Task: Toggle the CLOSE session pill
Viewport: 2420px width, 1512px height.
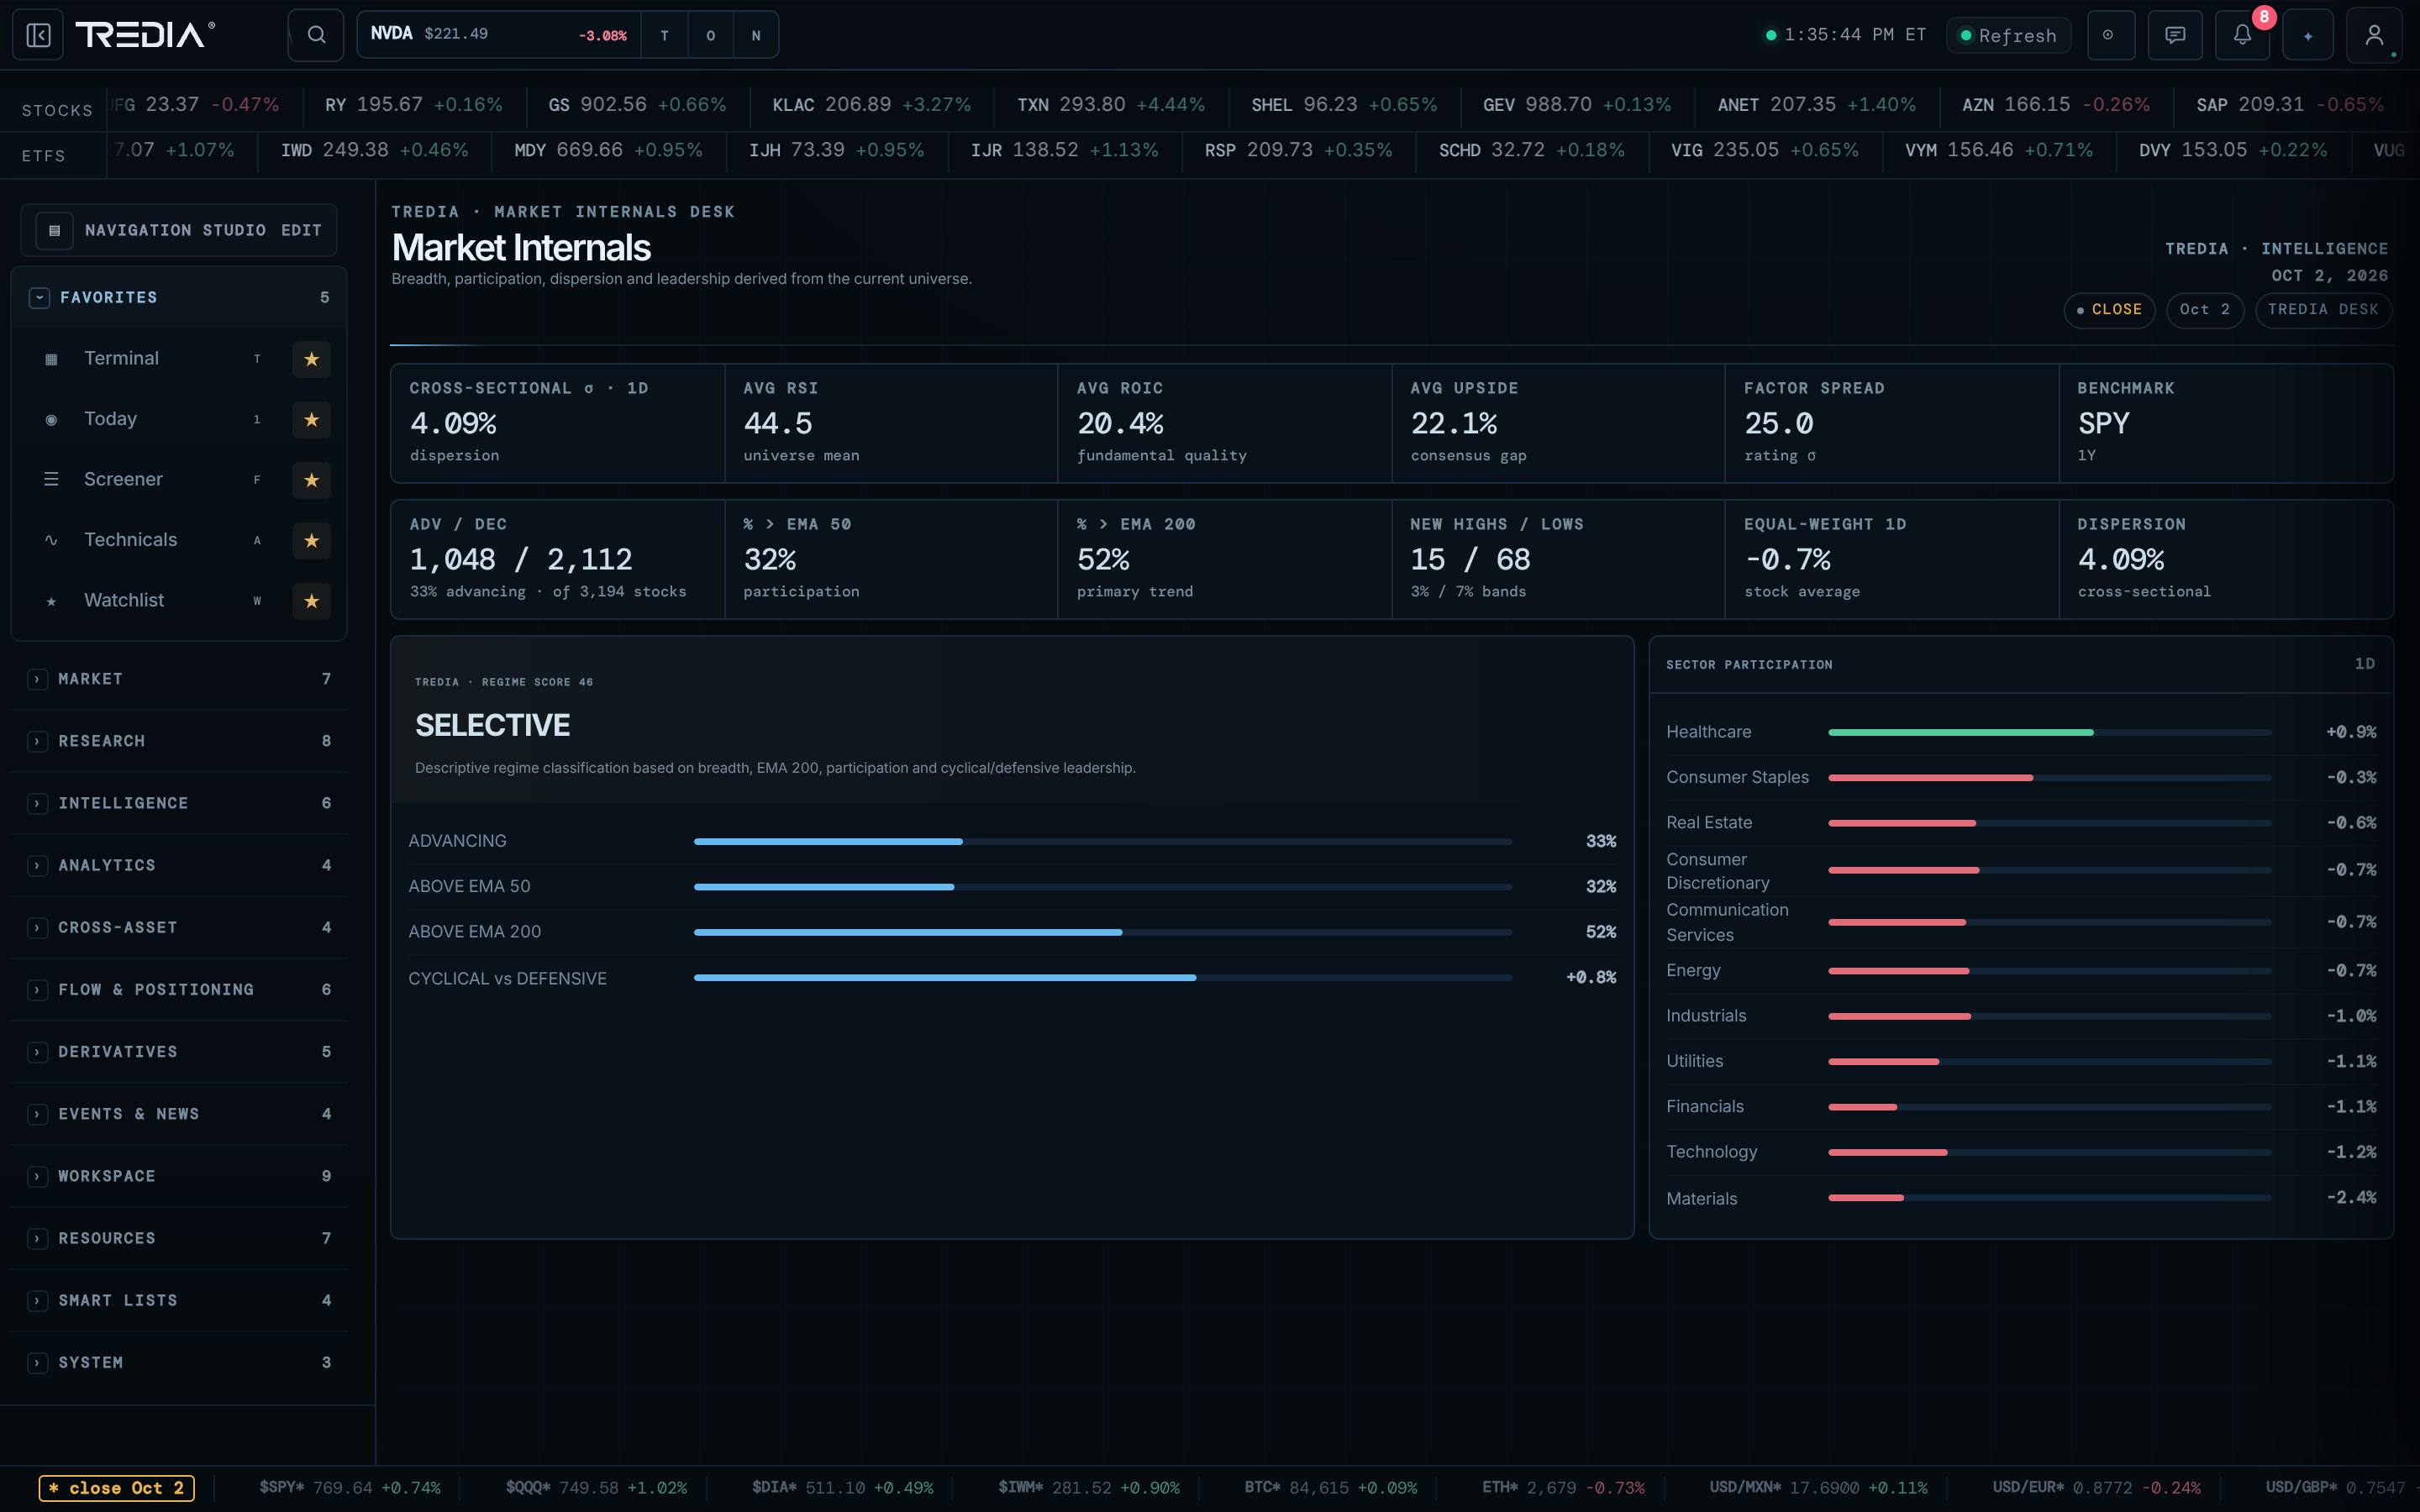Action: [2108, 310]
